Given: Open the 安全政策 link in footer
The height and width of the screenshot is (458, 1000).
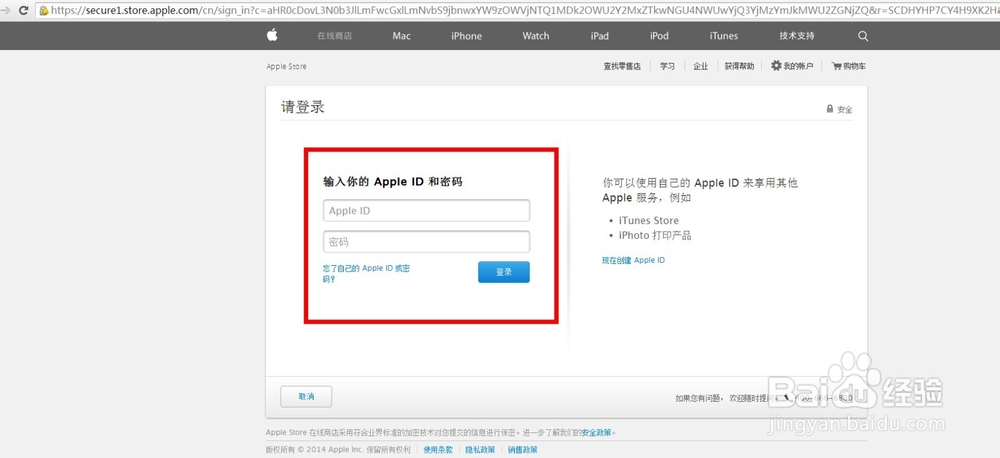Looking at the screenshot, I should click(596, 432).
